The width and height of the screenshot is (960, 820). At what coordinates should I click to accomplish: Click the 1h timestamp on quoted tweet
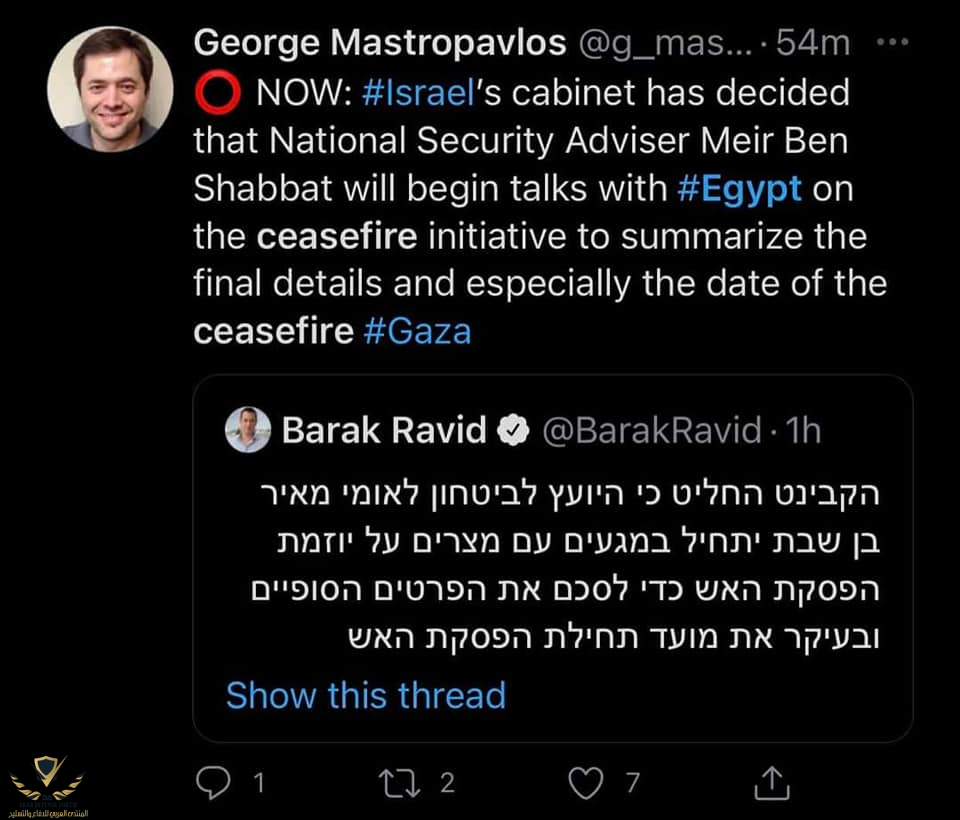(x=803, y=430)
